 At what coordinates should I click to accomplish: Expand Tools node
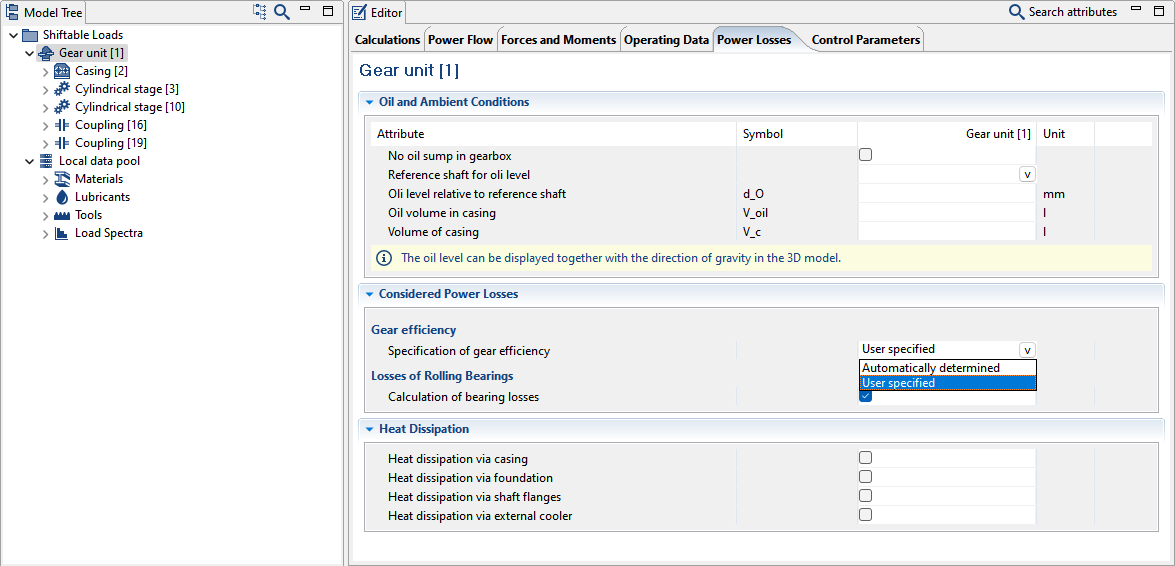tap(46, 215)
